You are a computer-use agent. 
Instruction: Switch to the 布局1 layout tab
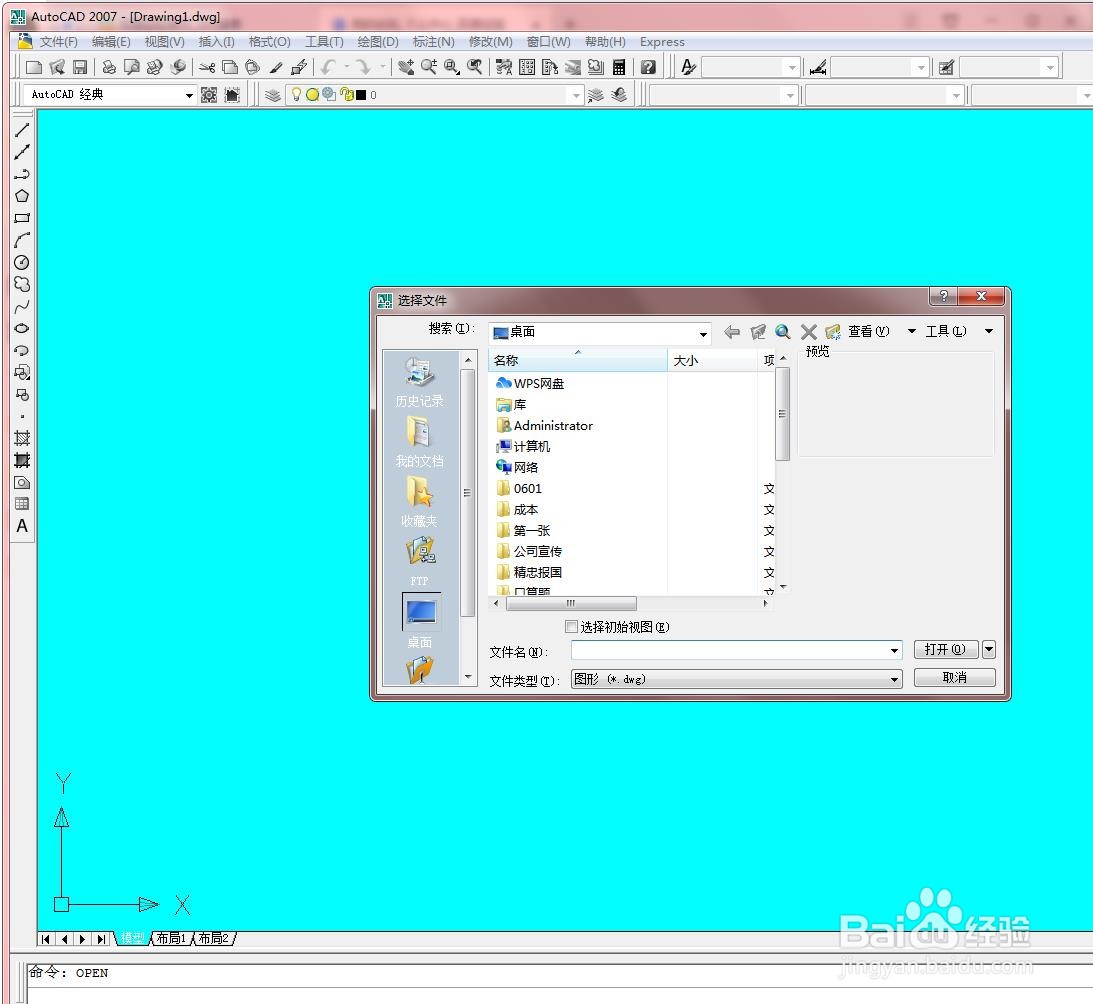coord(171,938)
